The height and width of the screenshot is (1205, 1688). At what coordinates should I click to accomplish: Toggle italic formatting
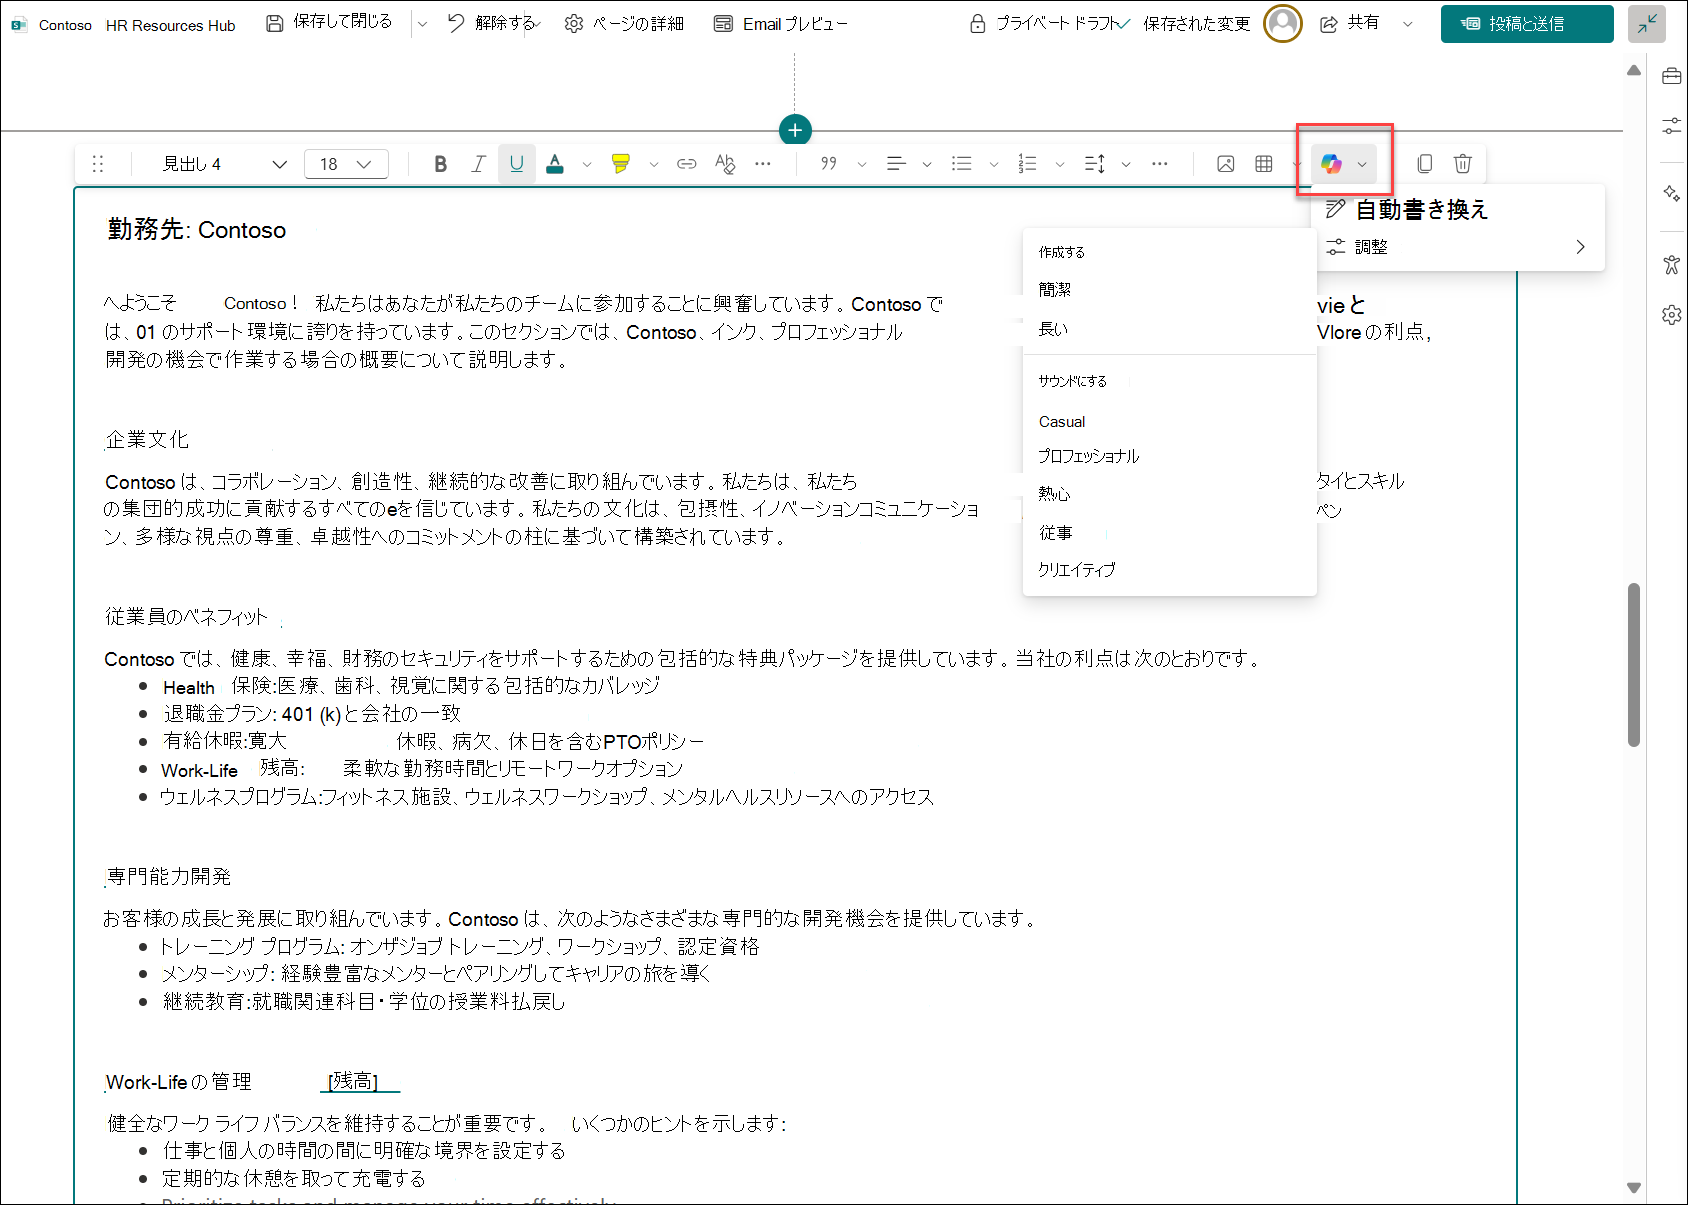tap(478, 164)
